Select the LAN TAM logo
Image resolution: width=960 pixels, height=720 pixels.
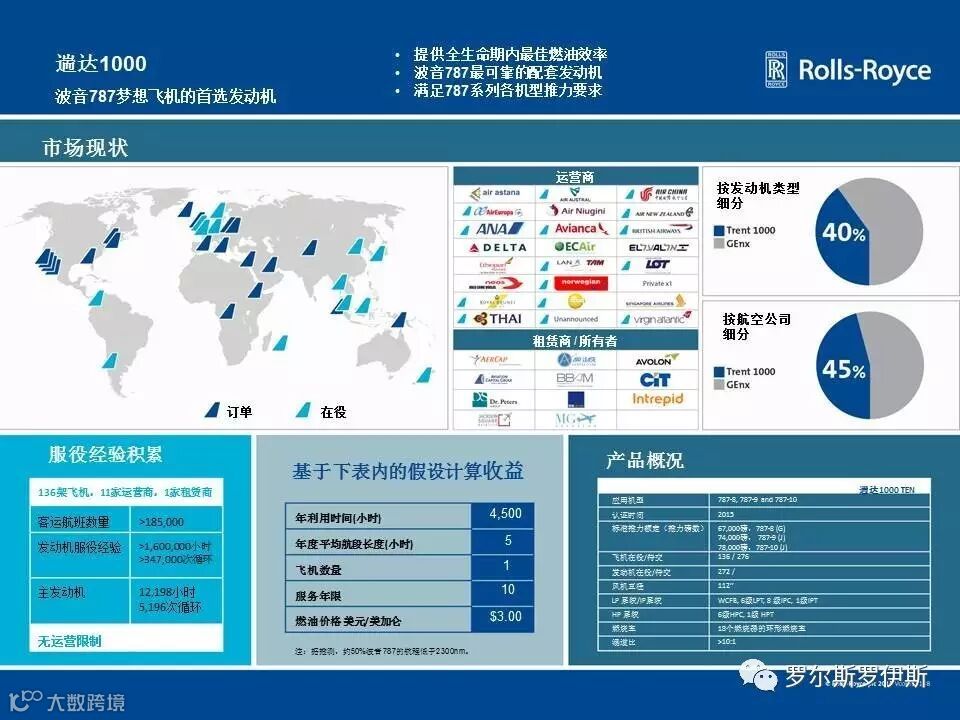(580, 263)
